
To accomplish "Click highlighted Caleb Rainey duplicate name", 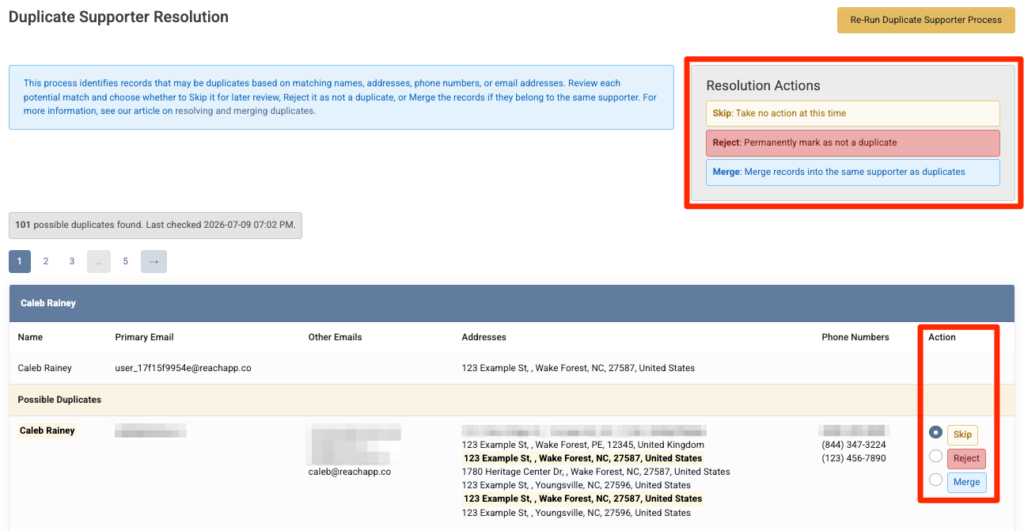I will [x=47, y=430].
